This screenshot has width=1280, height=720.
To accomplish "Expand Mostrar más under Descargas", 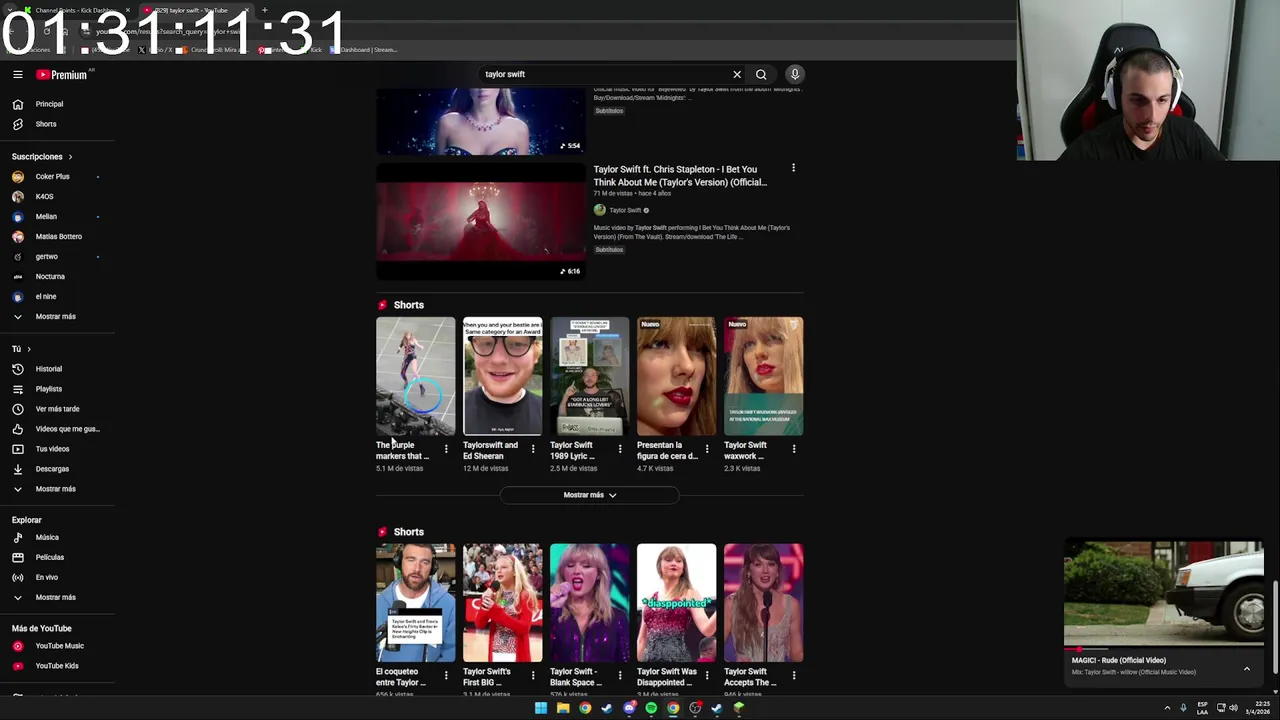I will [57, 489].
